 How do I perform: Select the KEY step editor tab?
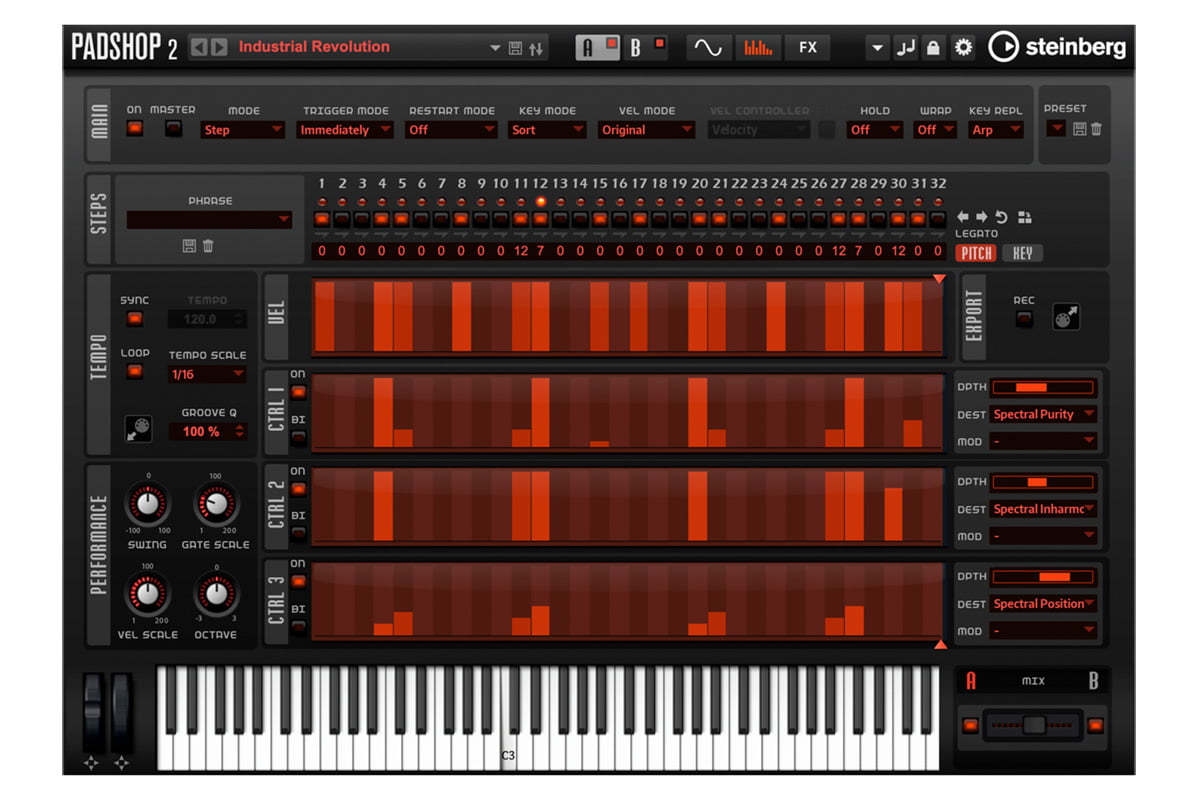[x=1022, y=253]
